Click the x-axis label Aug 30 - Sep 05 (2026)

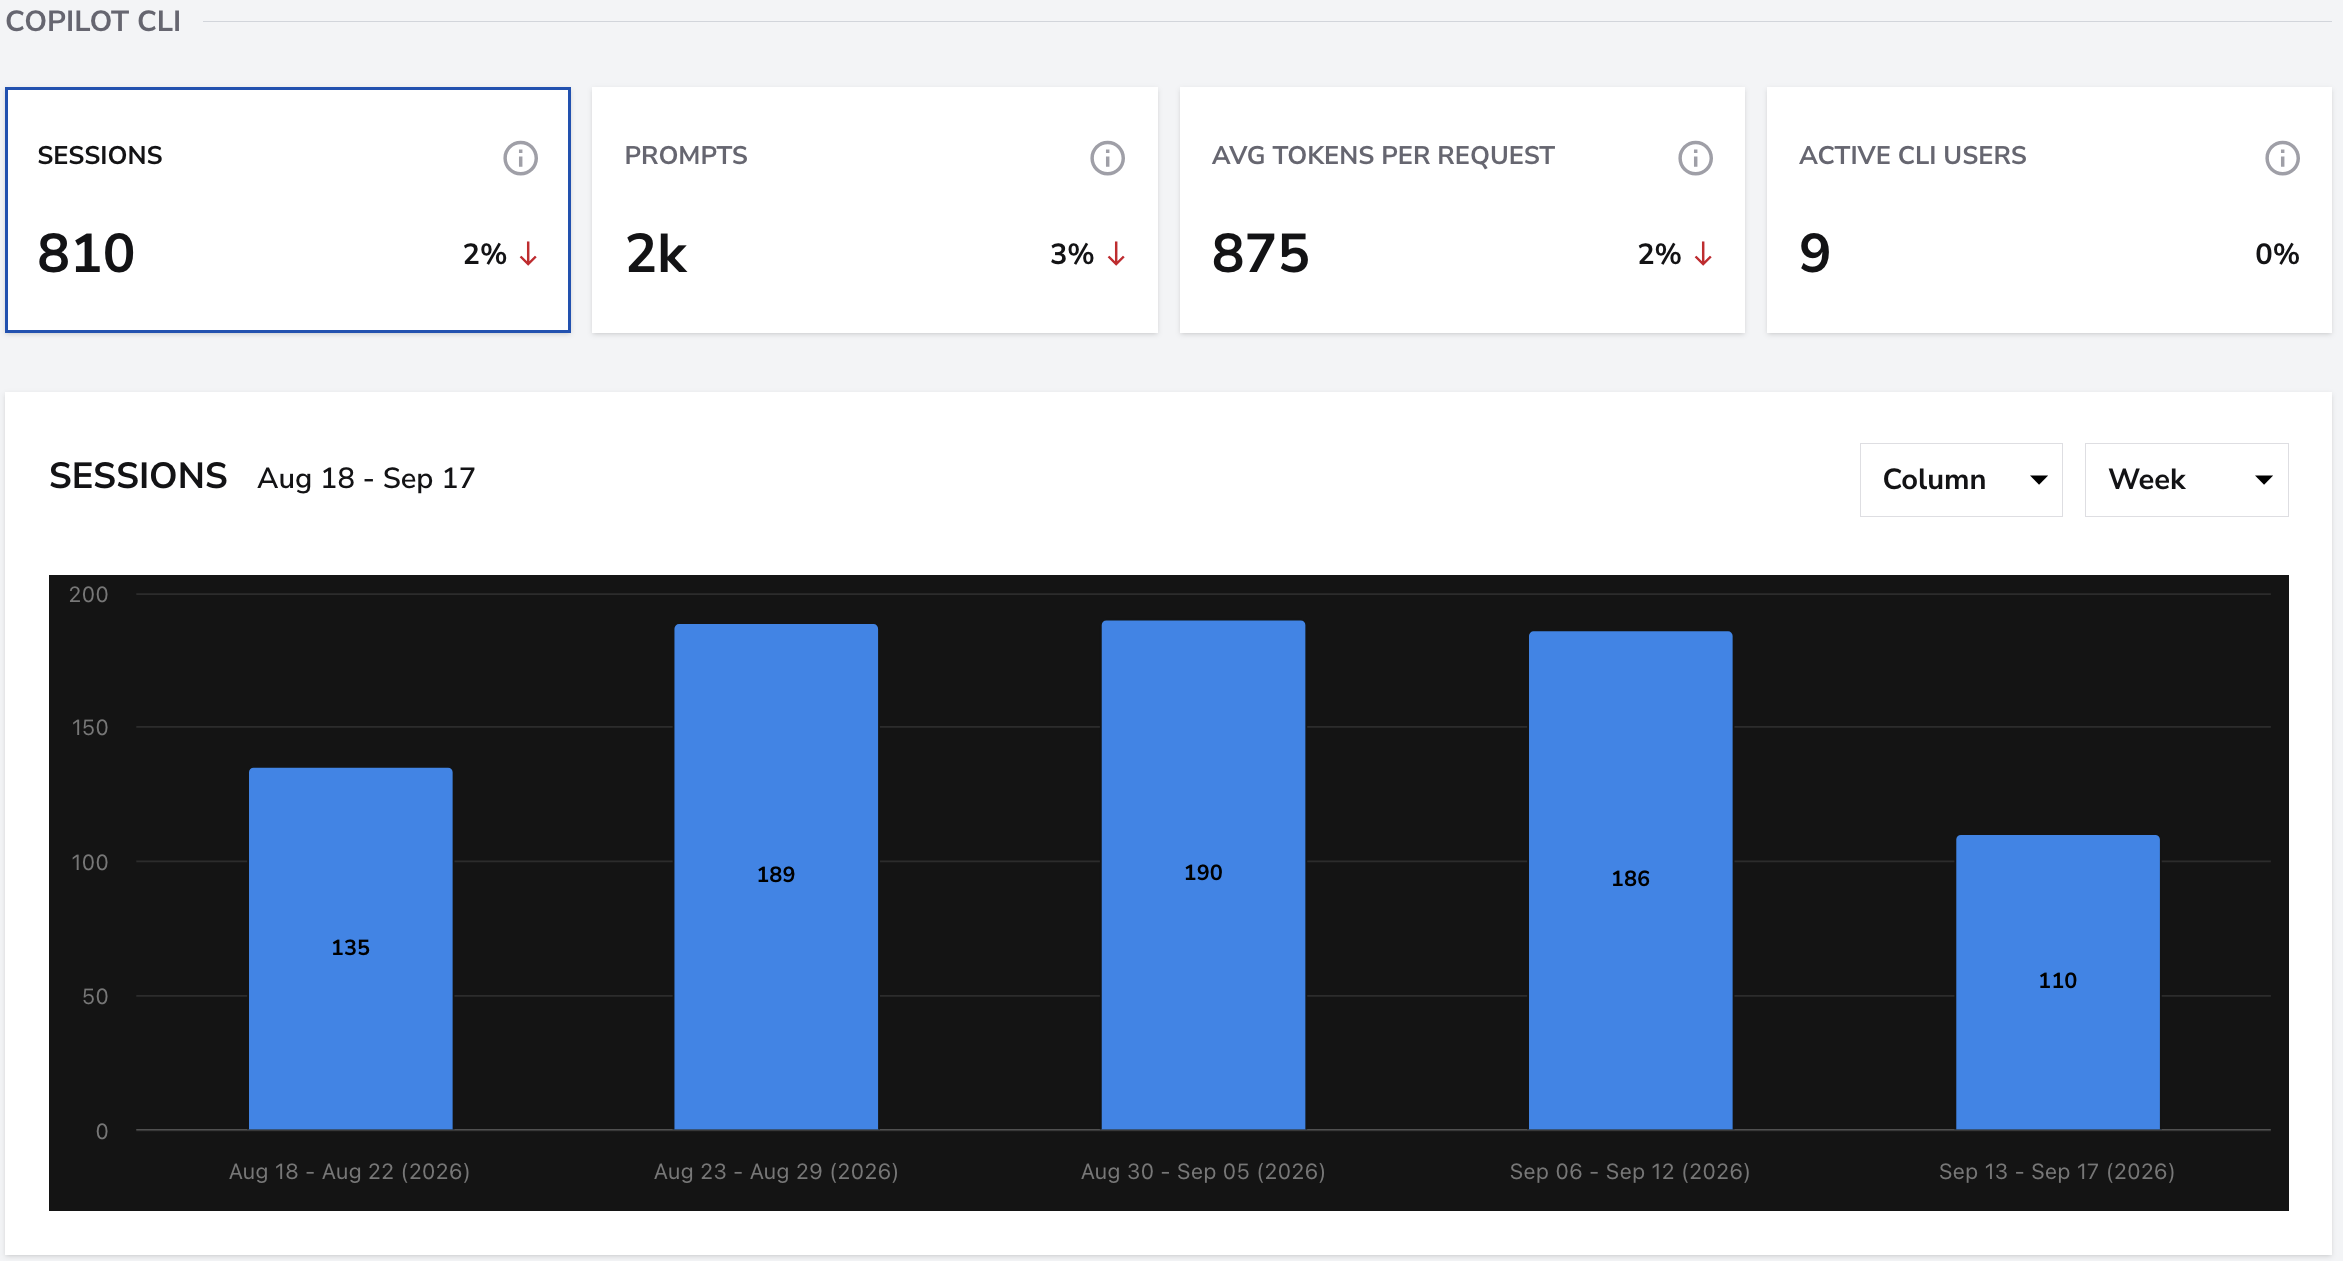click(x=1203, y=1171)
